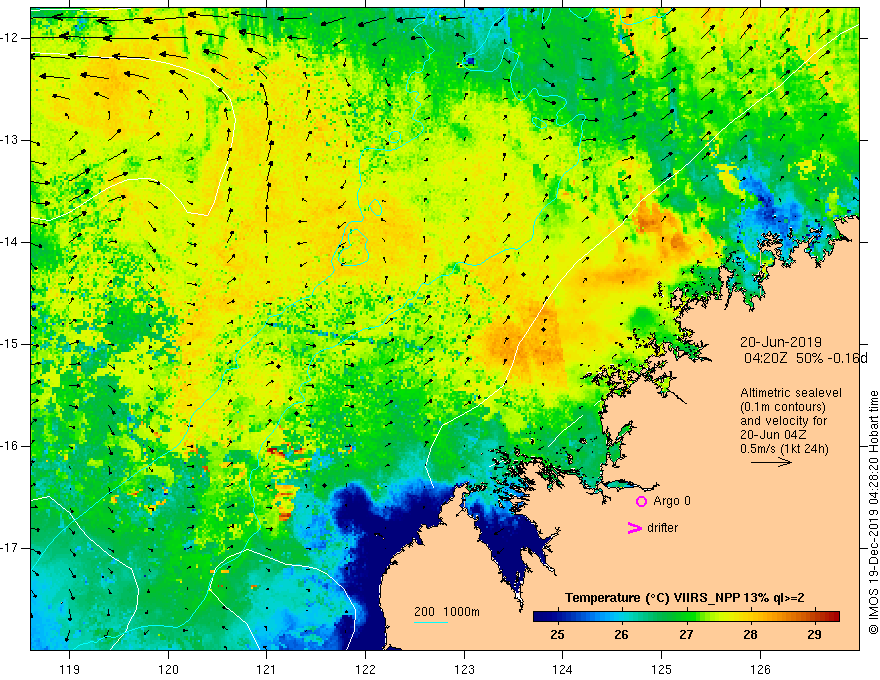Click the longitude axis label 122
The width and height of the screenshot is (880, 680).
click(x=365, y=669)
